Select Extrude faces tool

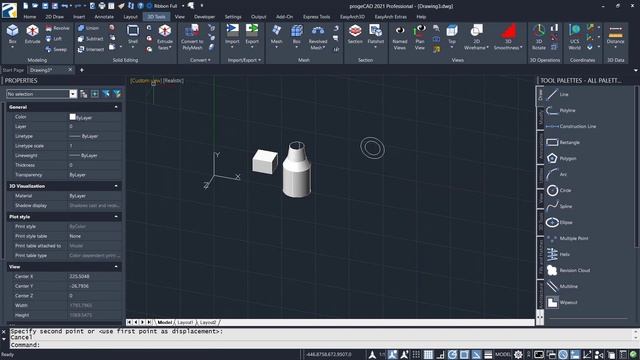tap(165, 37)
